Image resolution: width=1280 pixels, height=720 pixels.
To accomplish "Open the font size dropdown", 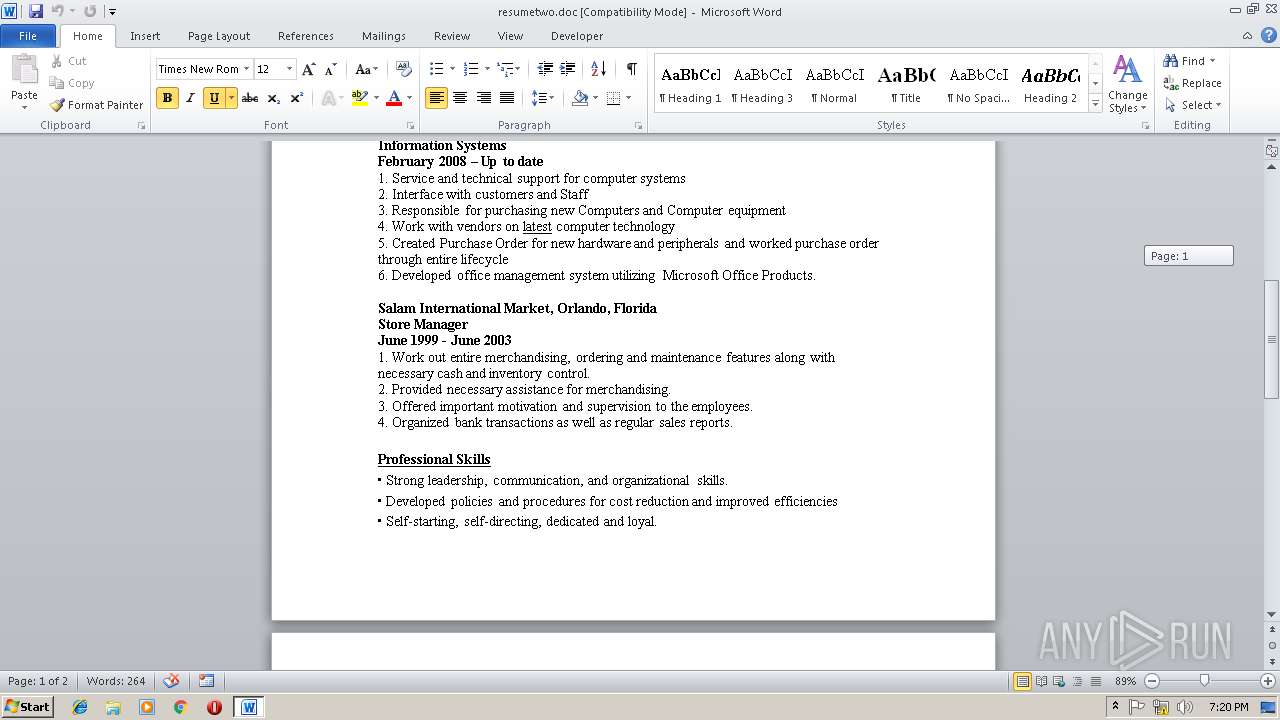I will (290, 69).
